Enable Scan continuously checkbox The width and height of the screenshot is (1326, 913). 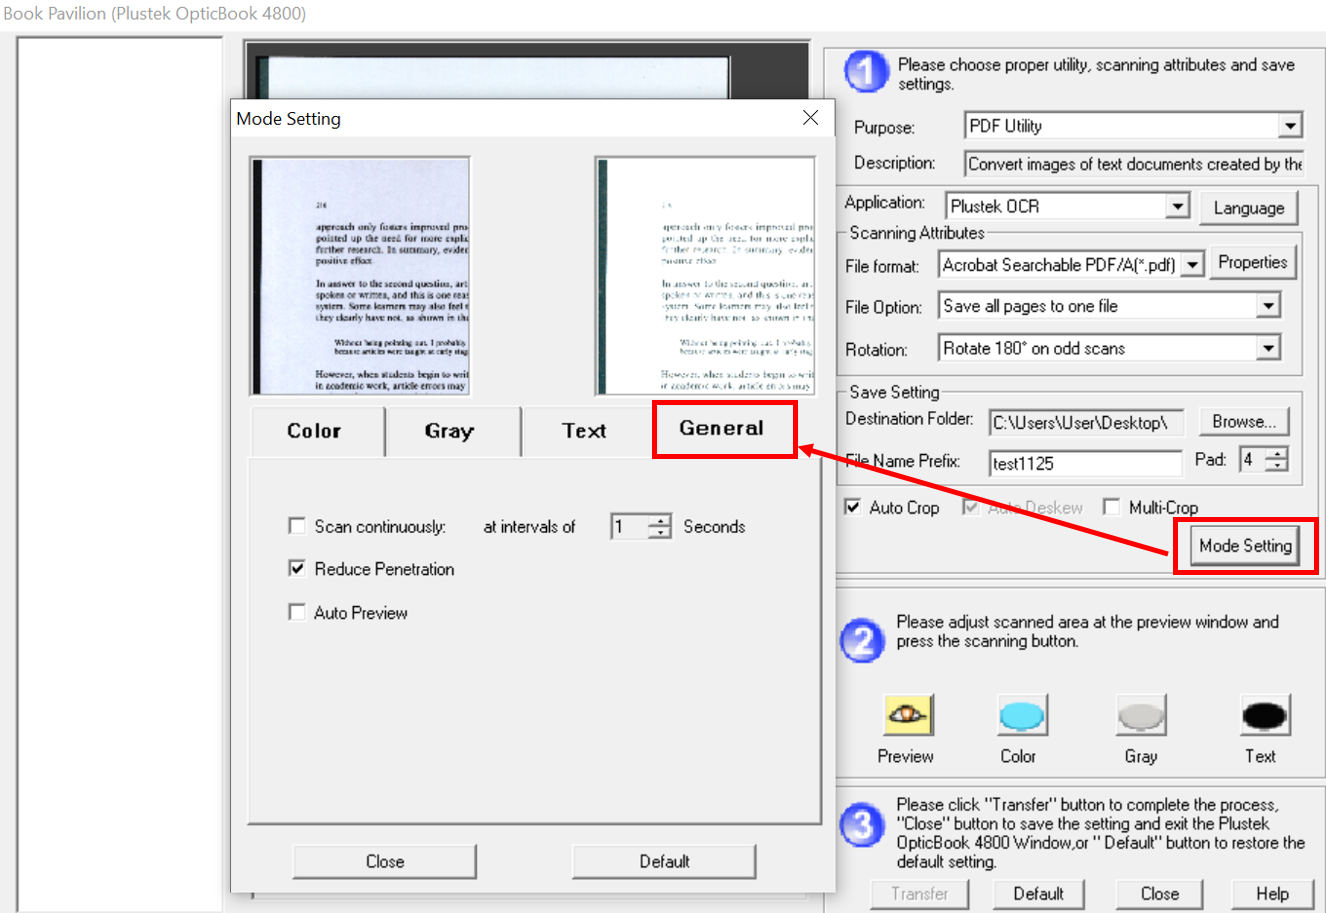point(297,526)
